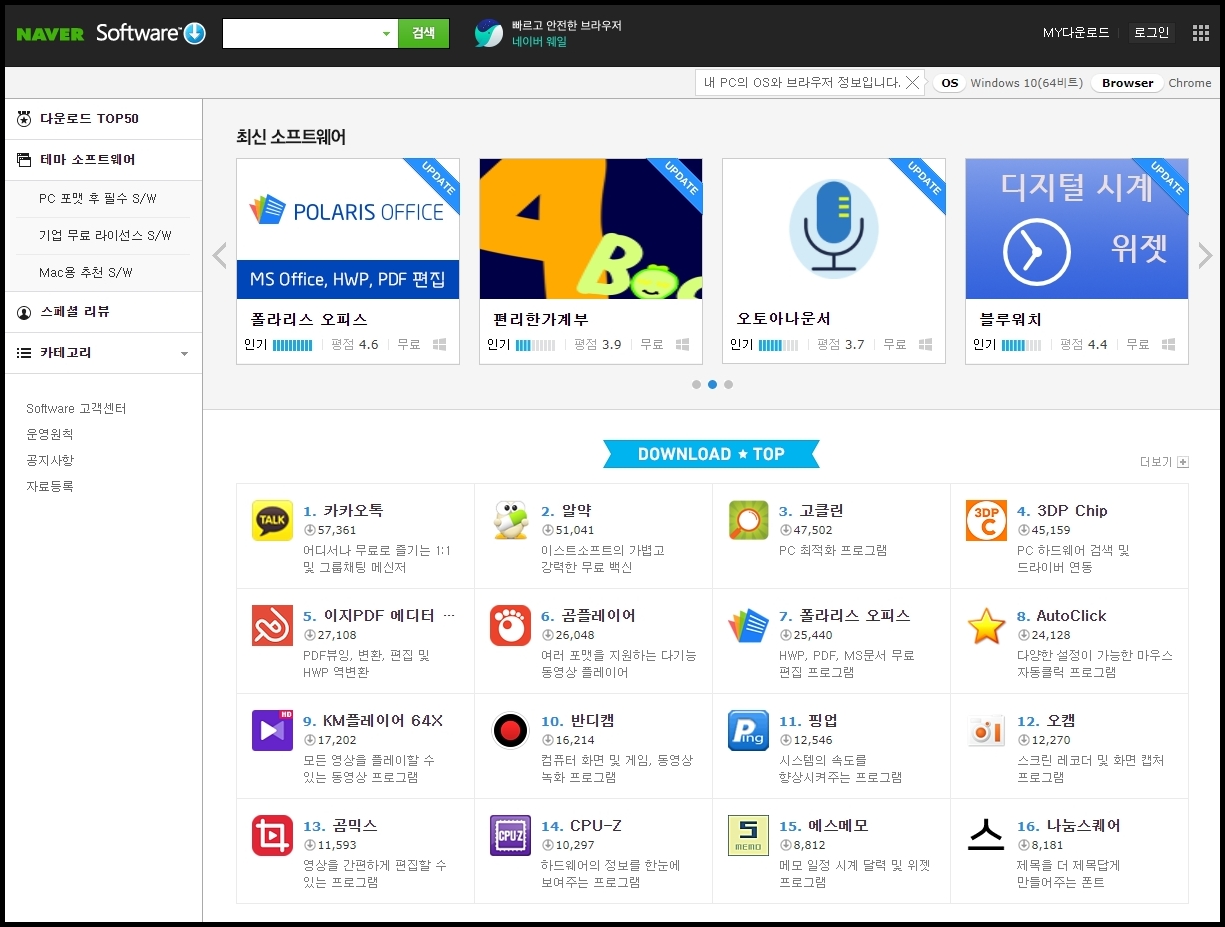Select Mac용 추천 S/W
1225x927 pixels.
86,273
